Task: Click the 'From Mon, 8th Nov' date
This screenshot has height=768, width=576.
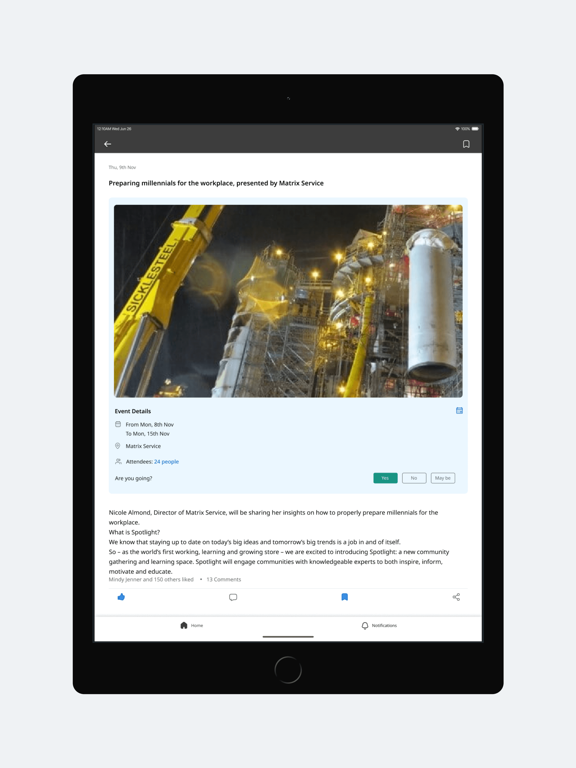Action: (149, 425)
